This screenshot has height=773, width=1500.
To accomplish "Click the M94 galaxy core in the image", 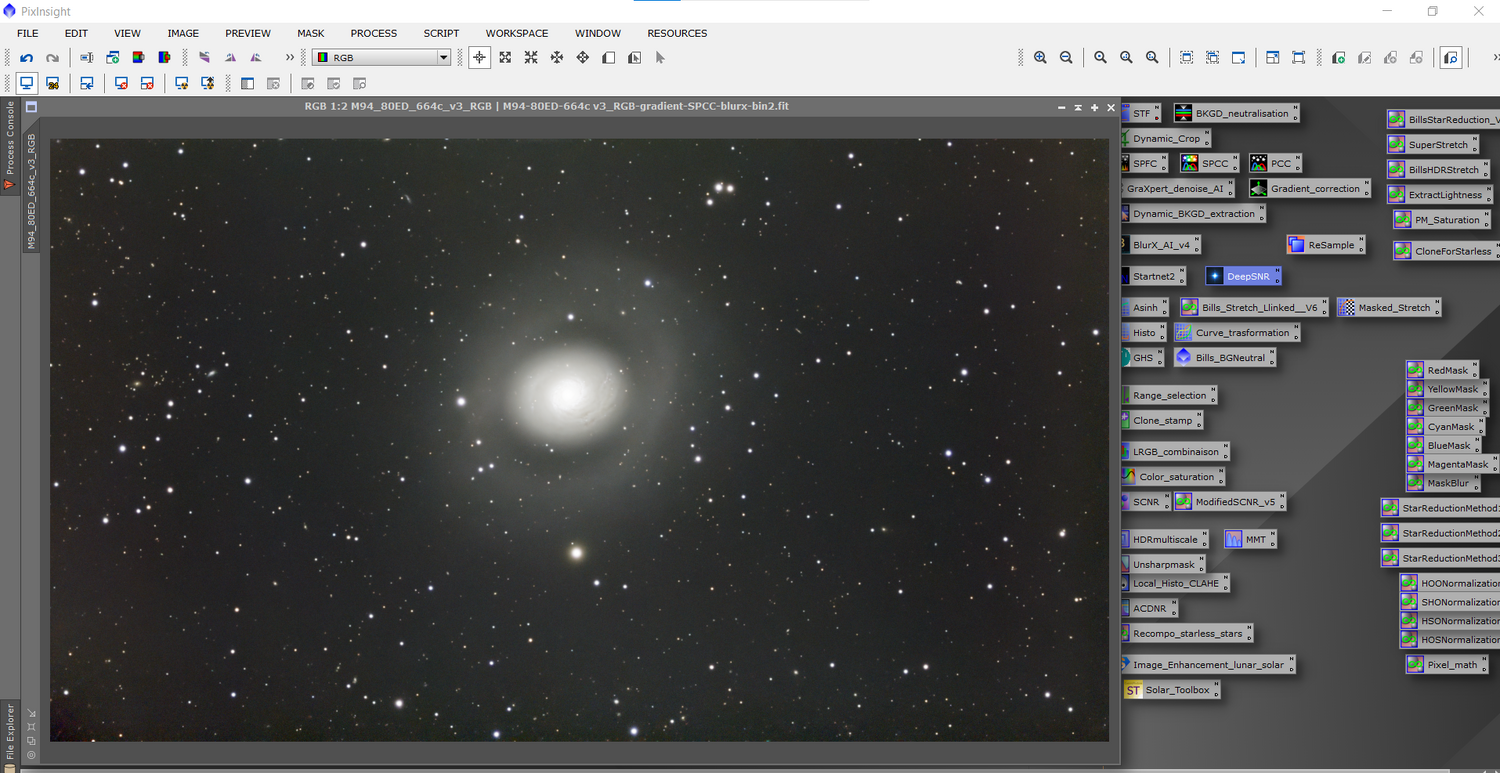I will [568, 394].
